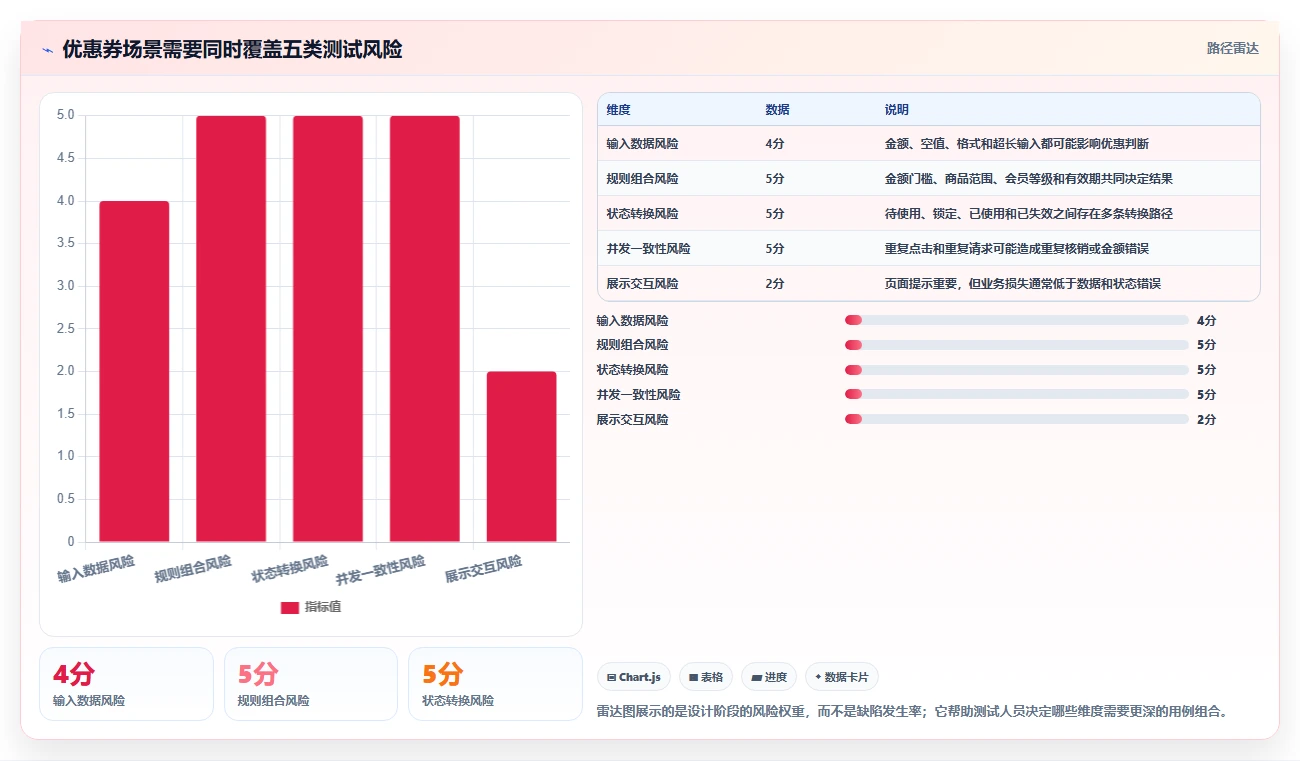The height and width of the screenshot is (761, 1300).
Task: Click the 数据 column header
Action: [777, 110]
